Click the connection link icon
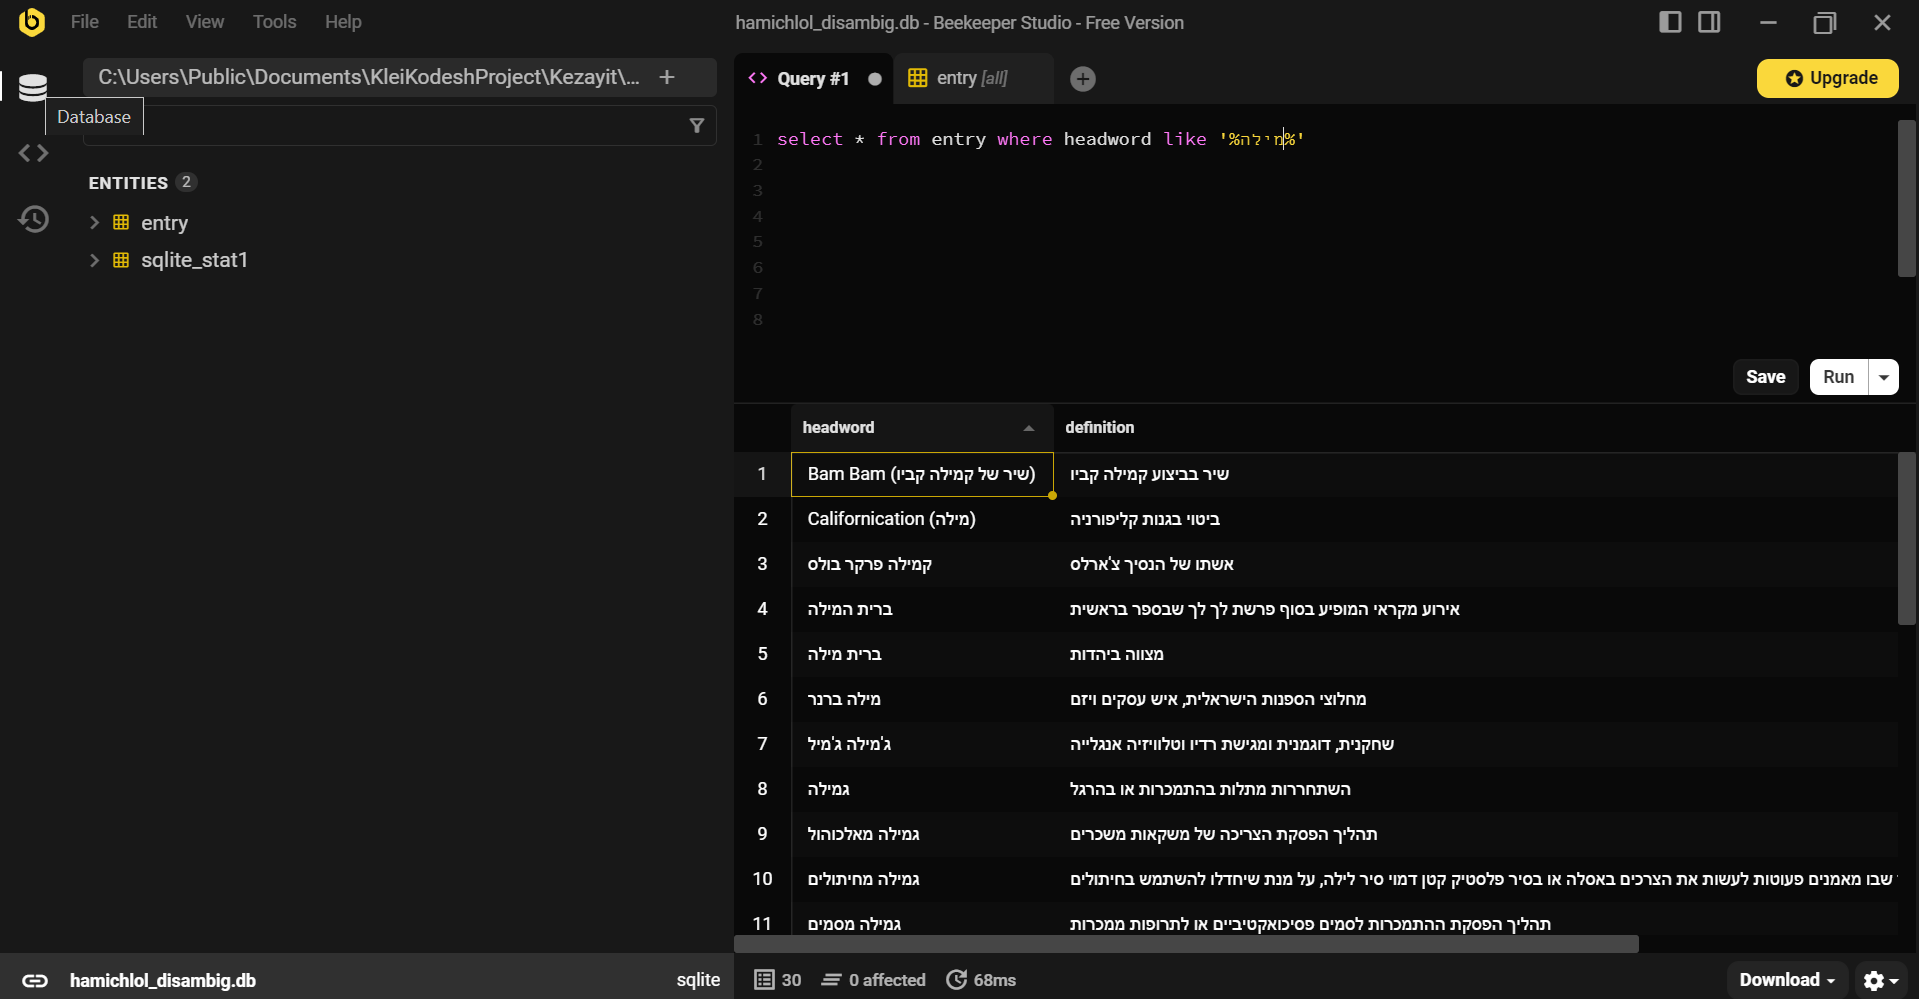Viewport: 1919px width, 999px height. [x=35, y=980]
